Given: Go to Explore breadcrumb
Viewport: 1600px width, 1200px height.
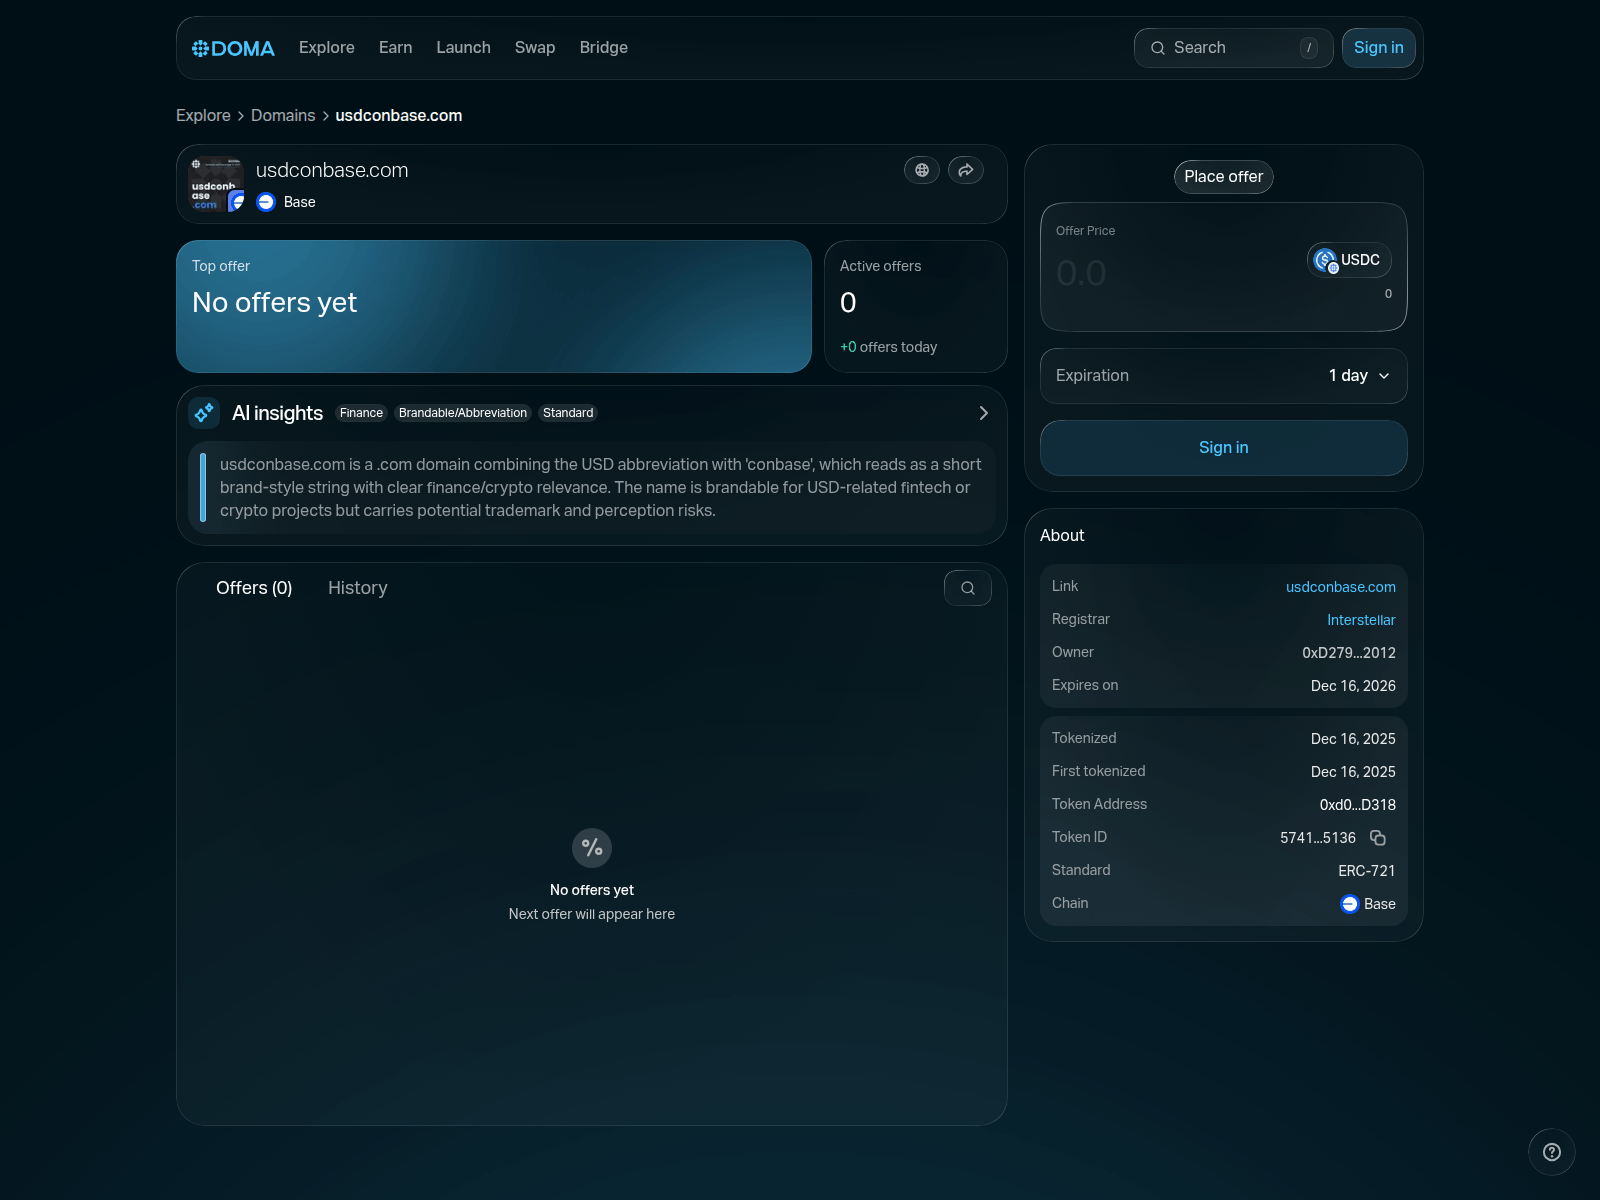Looking at the screenshot, I should coord(203,116).
